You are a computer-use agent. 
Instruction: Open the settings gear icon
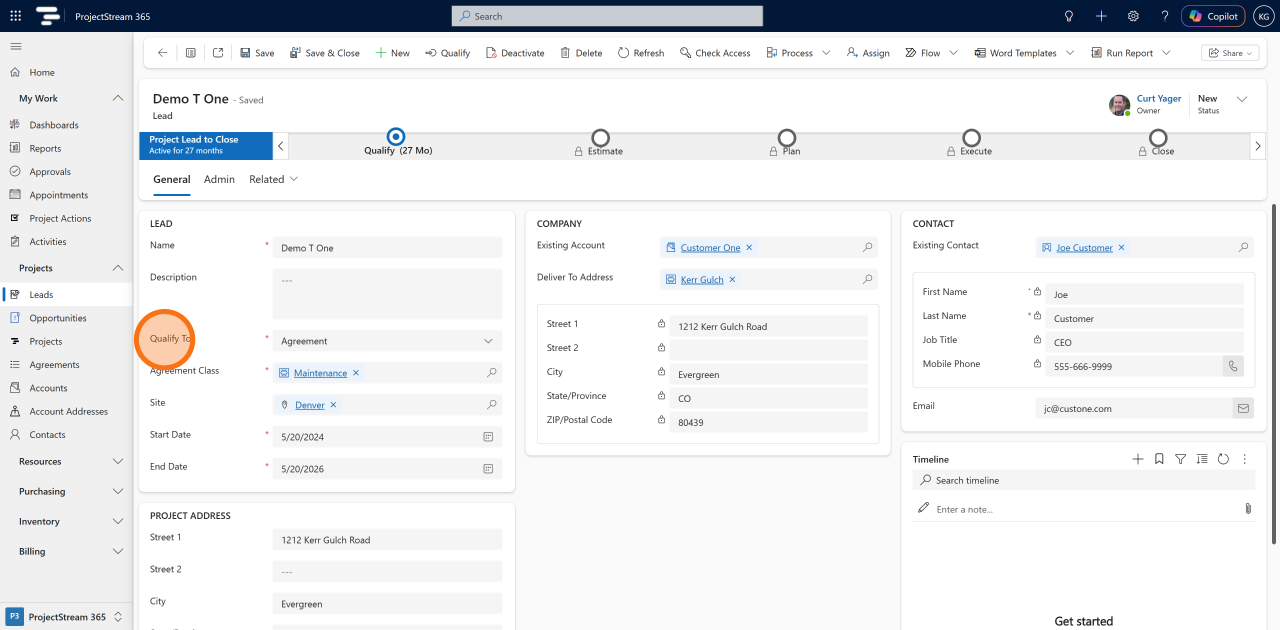[x=1133, y=16]
